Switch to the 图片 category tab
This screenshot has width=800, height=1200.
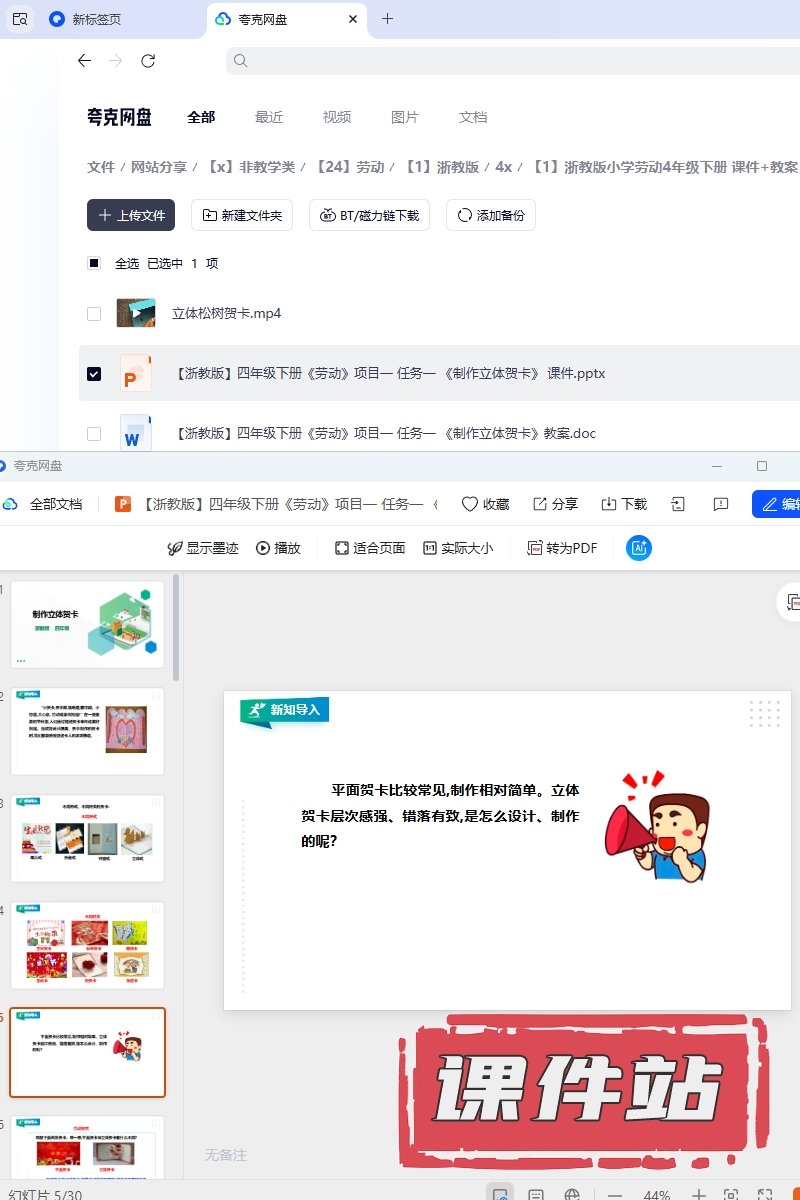pyautogui.click(x=405, y=117)
